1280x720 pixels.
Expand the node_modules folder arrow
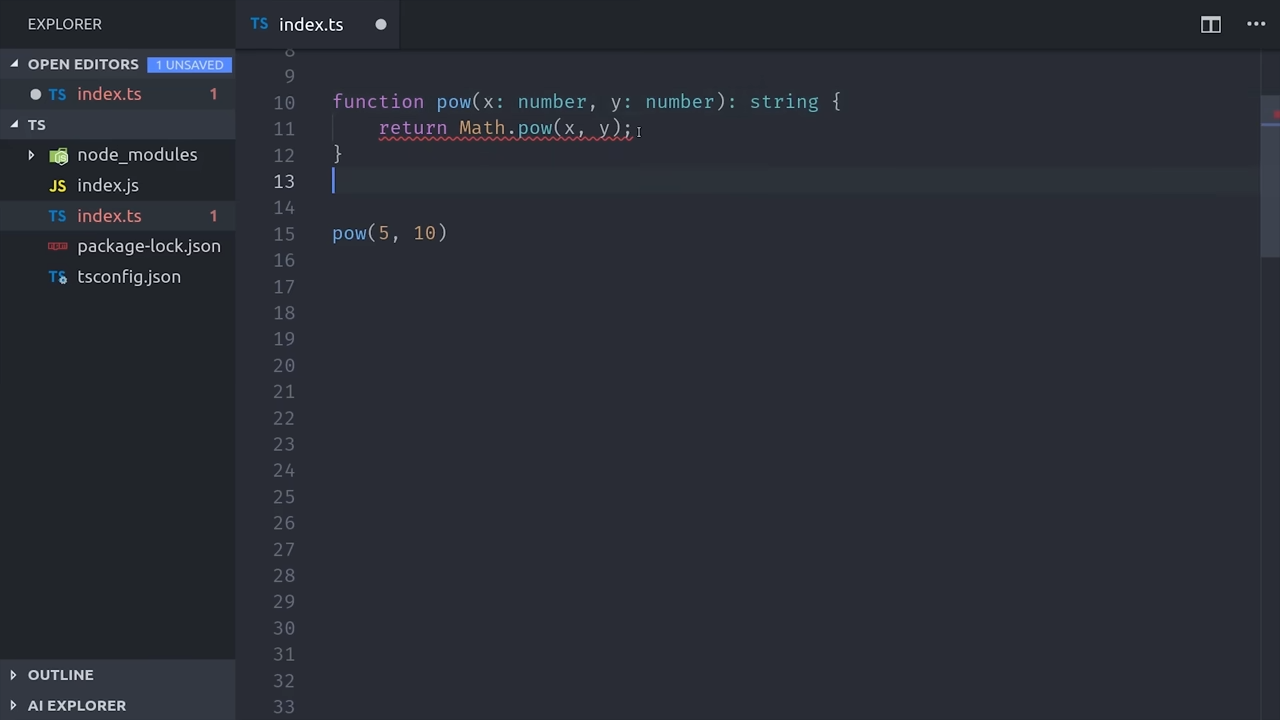tap(31, 155)
